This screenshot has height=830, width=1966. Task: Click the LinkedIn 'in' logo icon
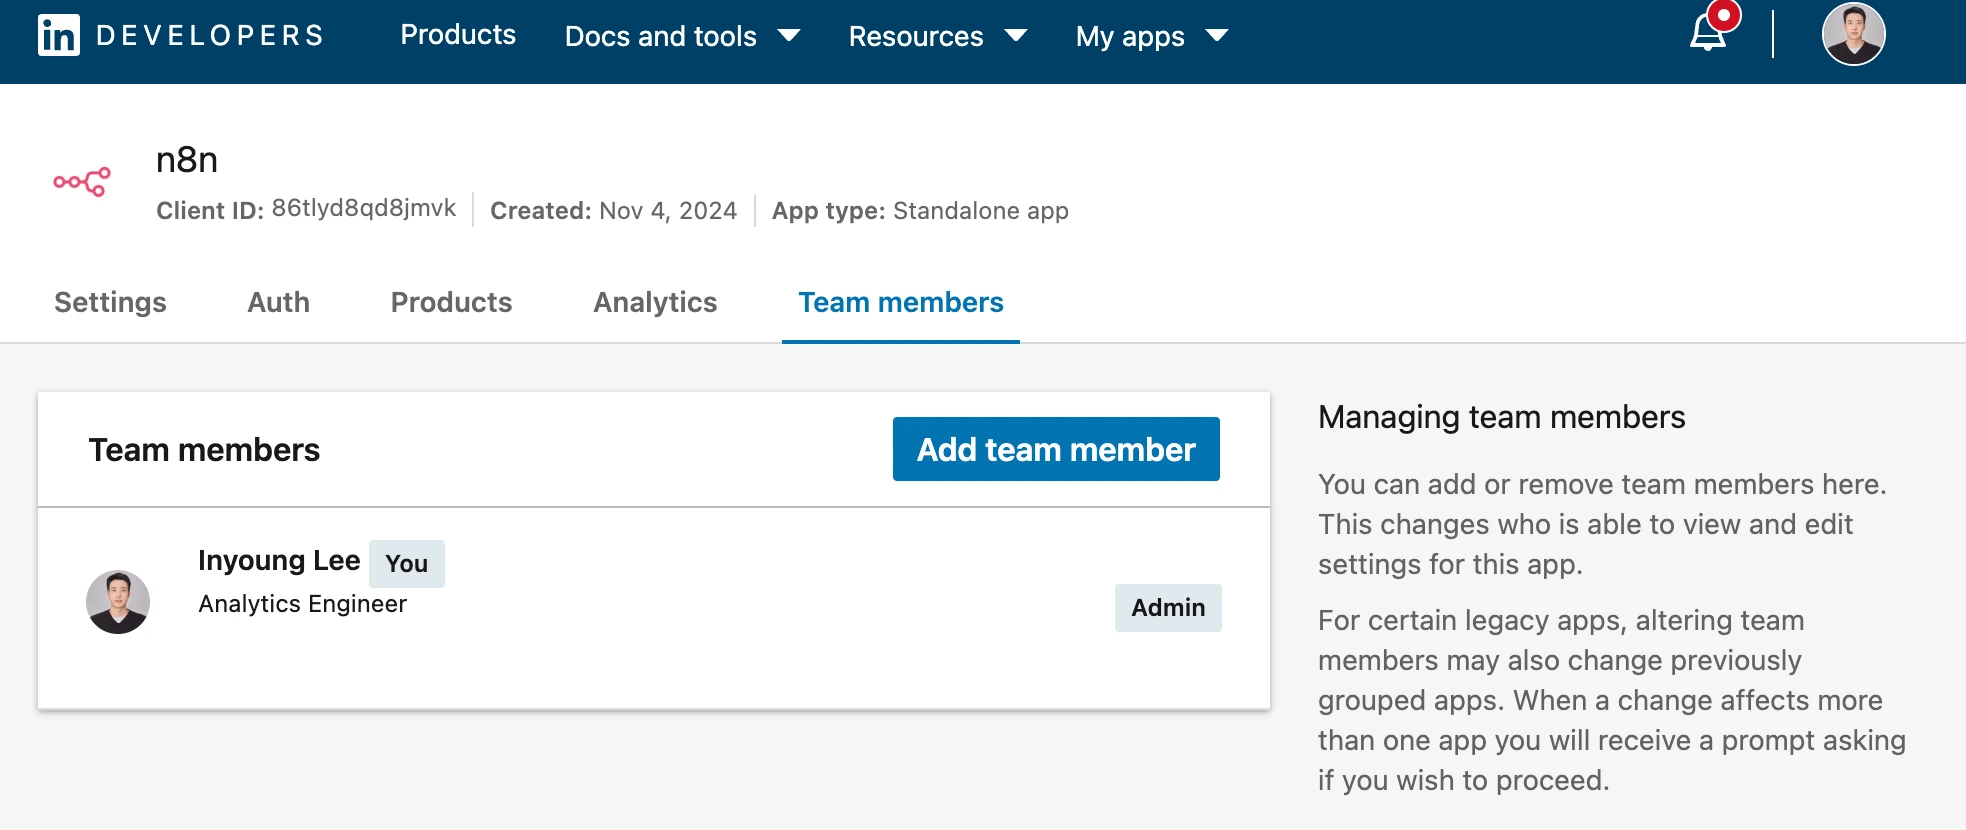[58, 36]
